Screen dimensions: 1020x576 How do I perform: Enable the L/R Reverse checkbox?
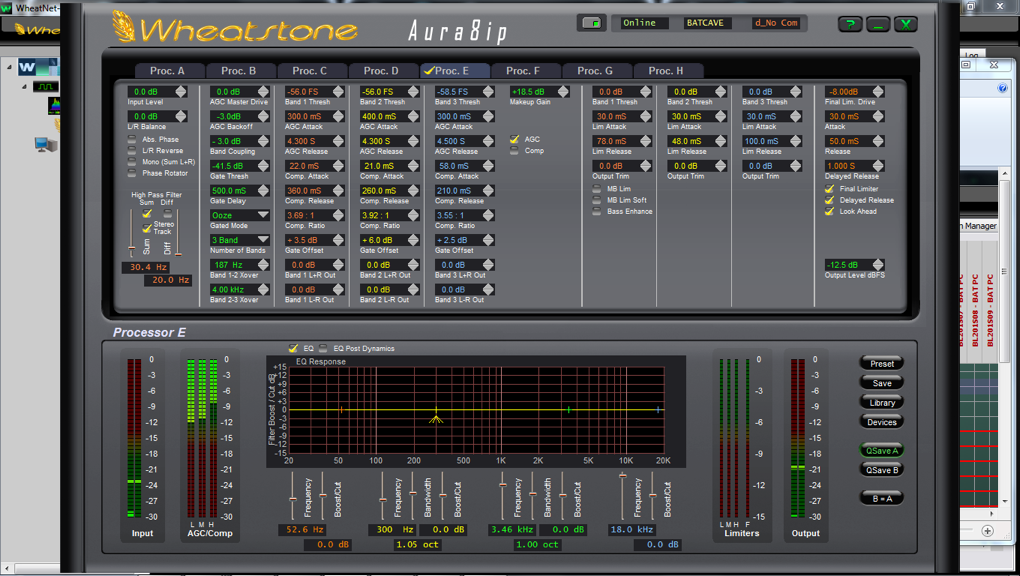coord(132,150)
